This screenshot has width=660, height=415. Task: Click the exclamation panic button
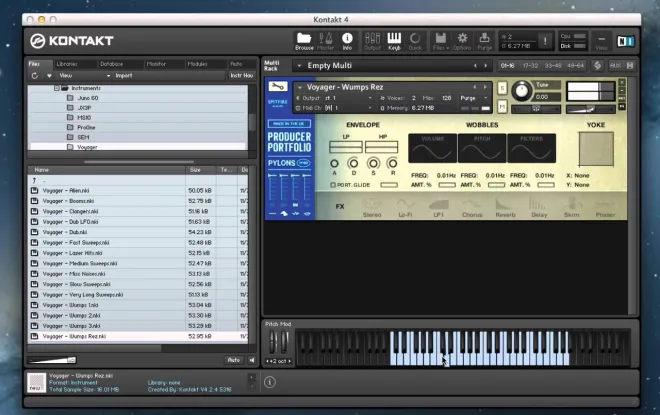click(545, 41)
